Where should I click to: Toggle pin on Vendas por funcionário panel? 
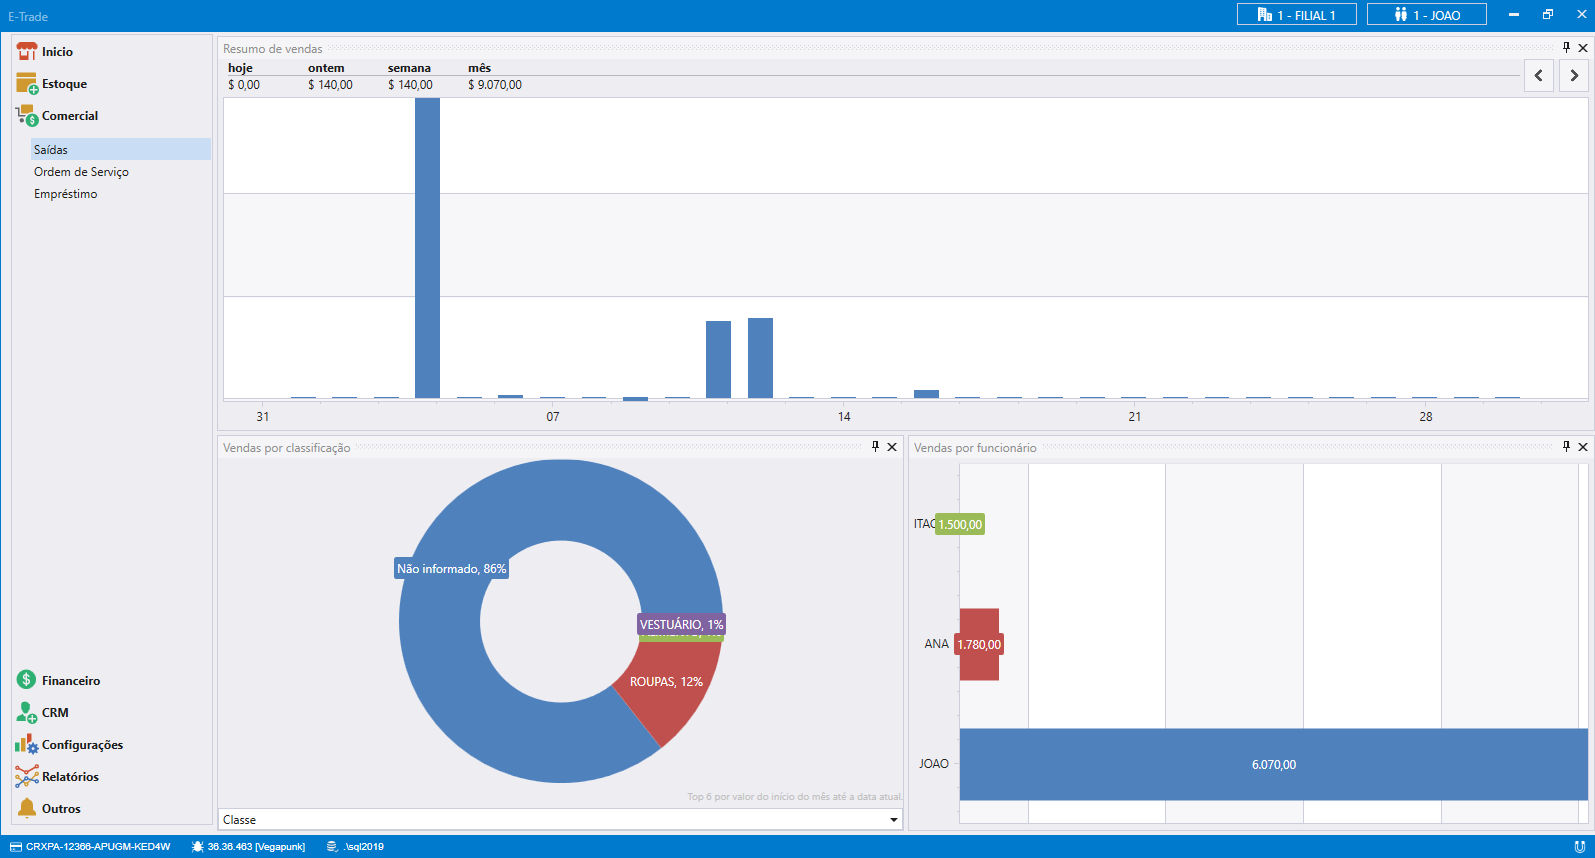(1566, 447)
